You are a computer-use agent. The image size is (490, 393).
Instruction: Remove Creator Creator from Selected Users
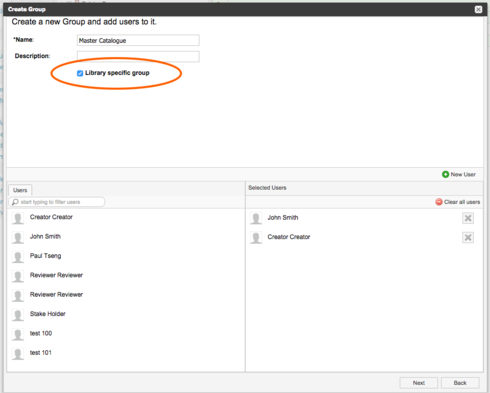(468, 238)
